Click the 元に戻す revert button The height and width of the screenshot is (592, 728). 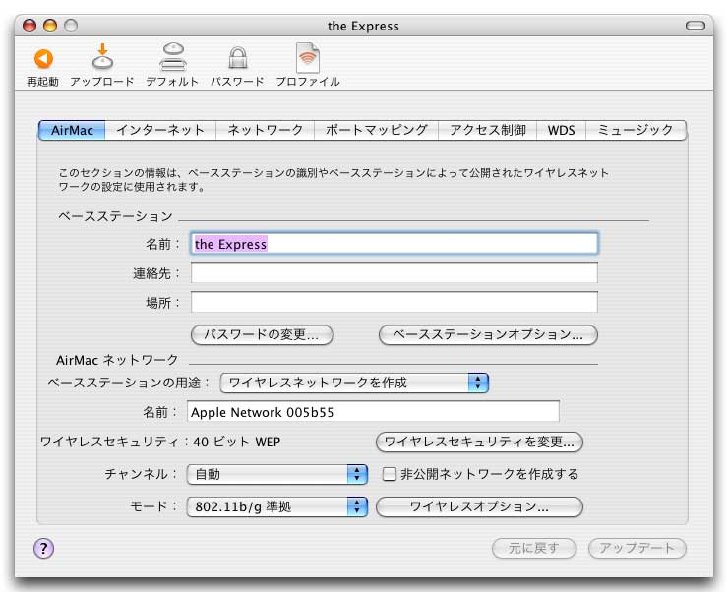(534, 548)
